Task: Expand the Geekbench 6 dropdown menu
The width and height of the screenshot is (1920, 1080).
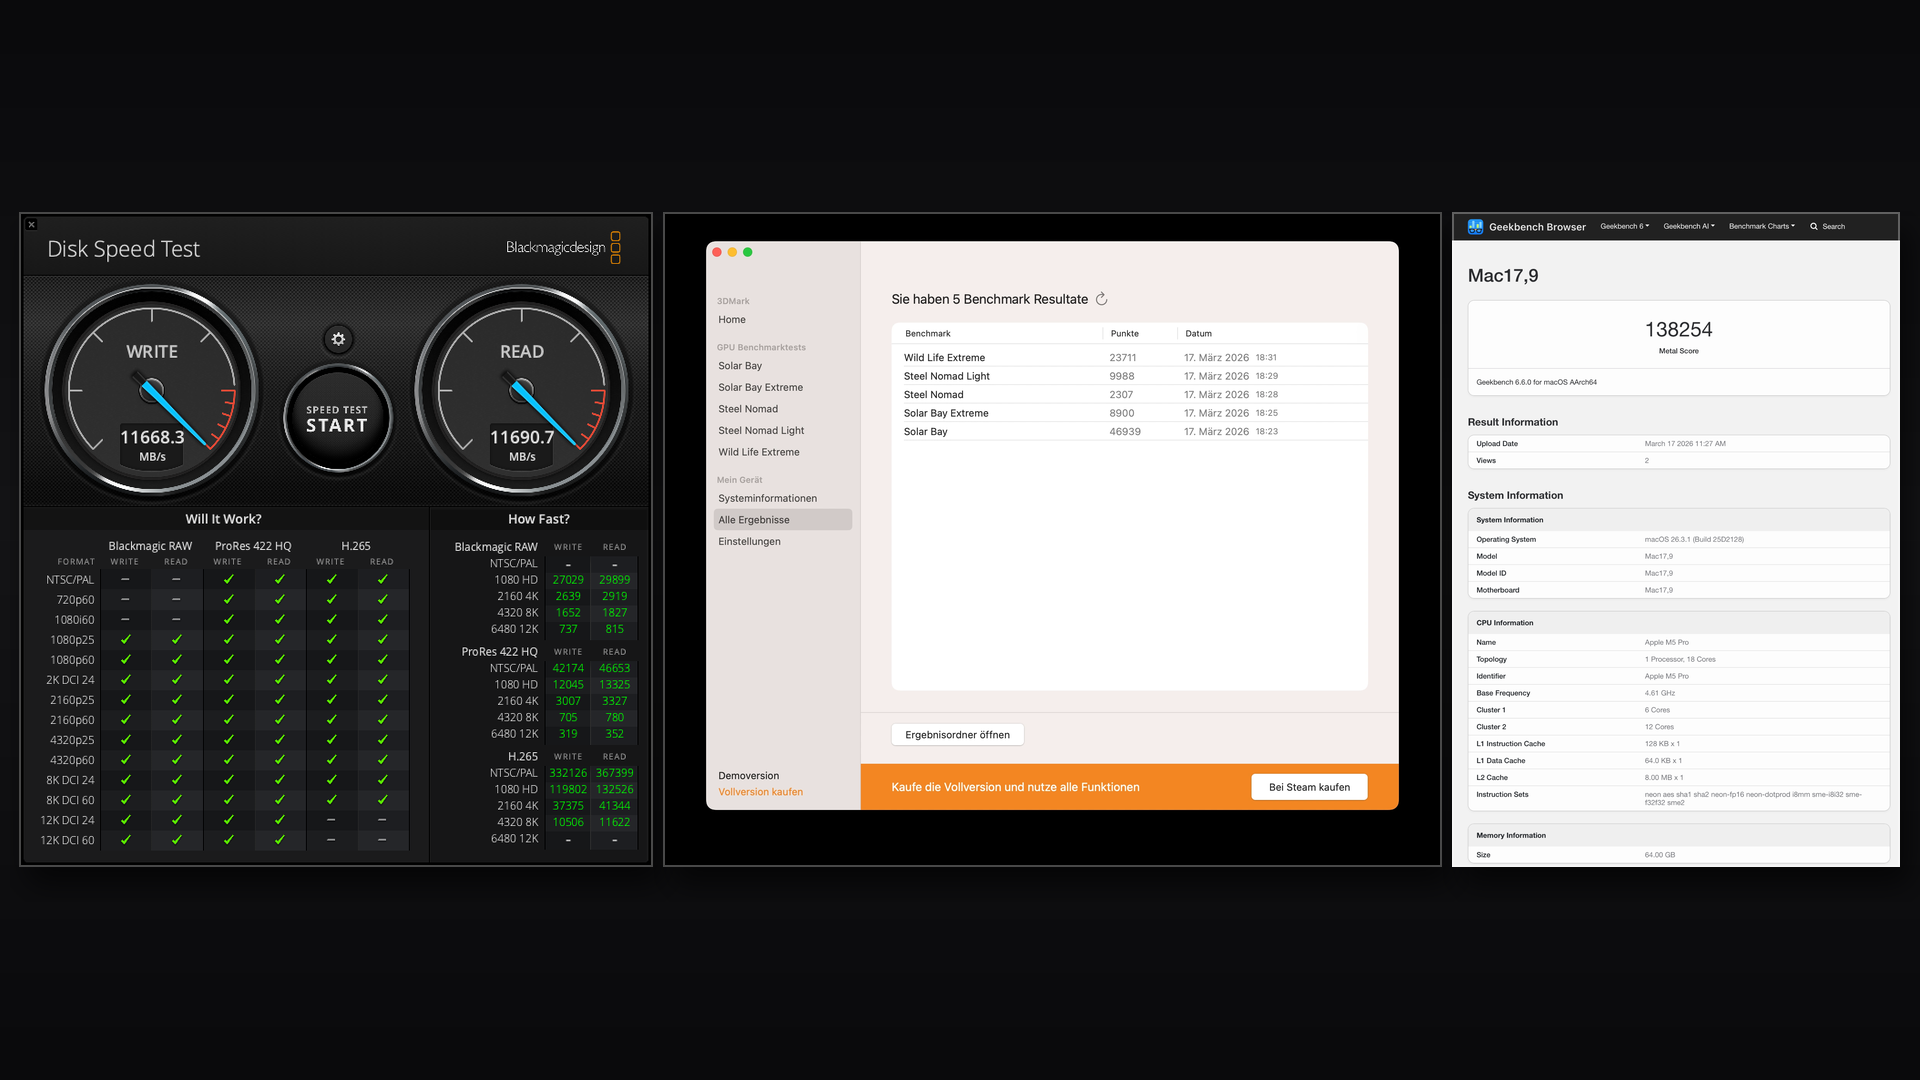Action: pyautogui.click(x=1624, y=227)
